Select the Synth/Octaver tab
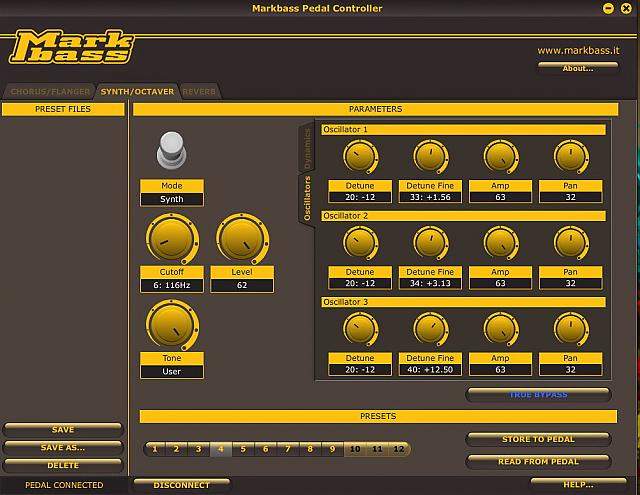The width and height of the screenshot is (640, 495). (x=137, y=91)
